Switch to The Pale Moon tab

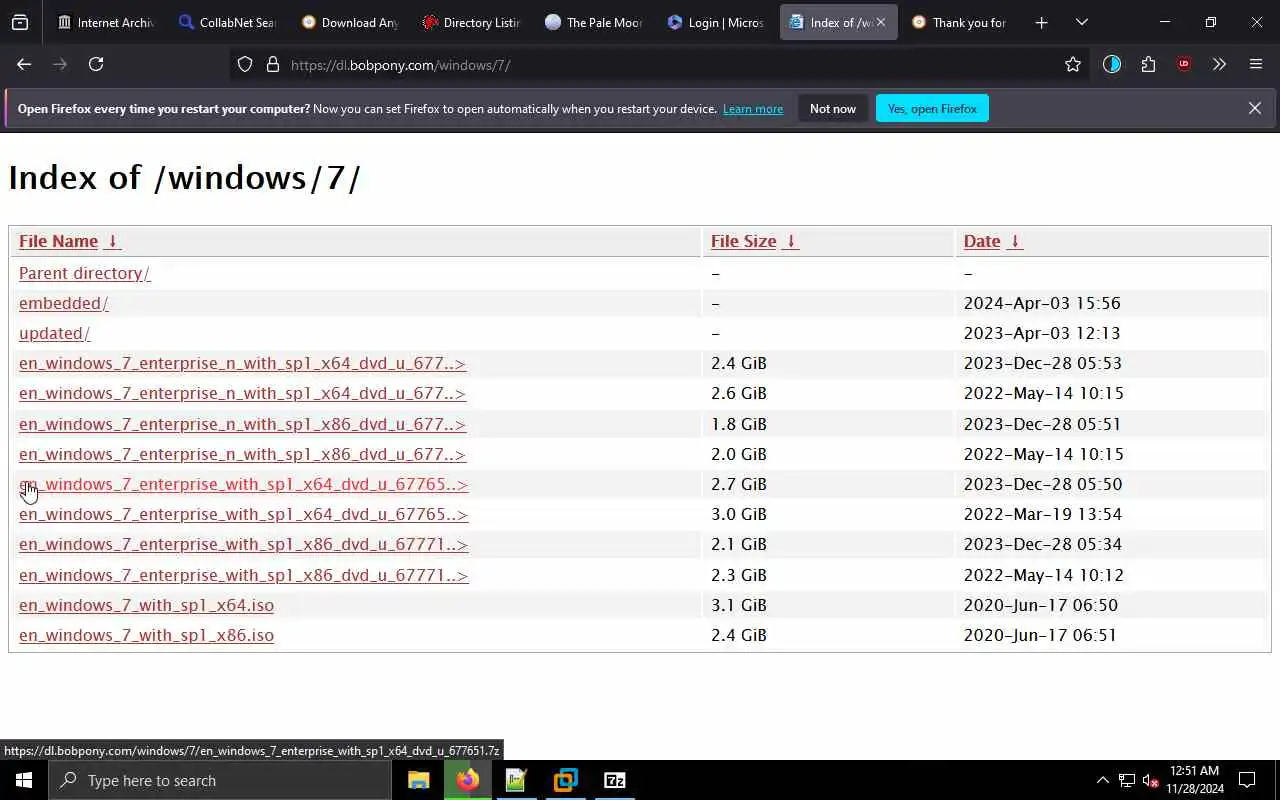pyautogui.click(x=594, y=22)
